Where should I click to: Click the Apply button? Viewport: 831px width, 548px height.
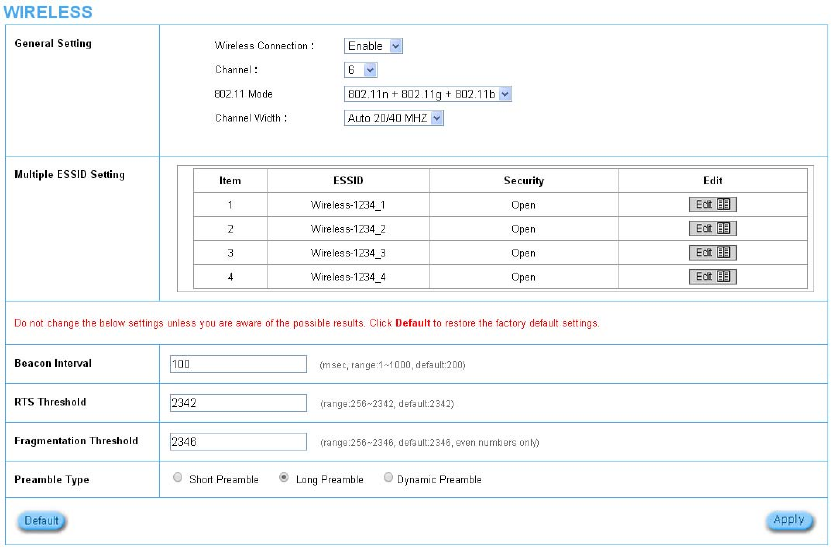(789, 520)
